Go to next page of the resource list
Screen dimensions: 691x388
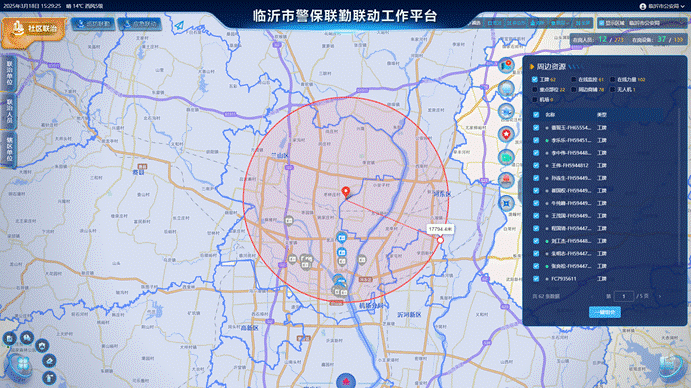coord(660,296)
